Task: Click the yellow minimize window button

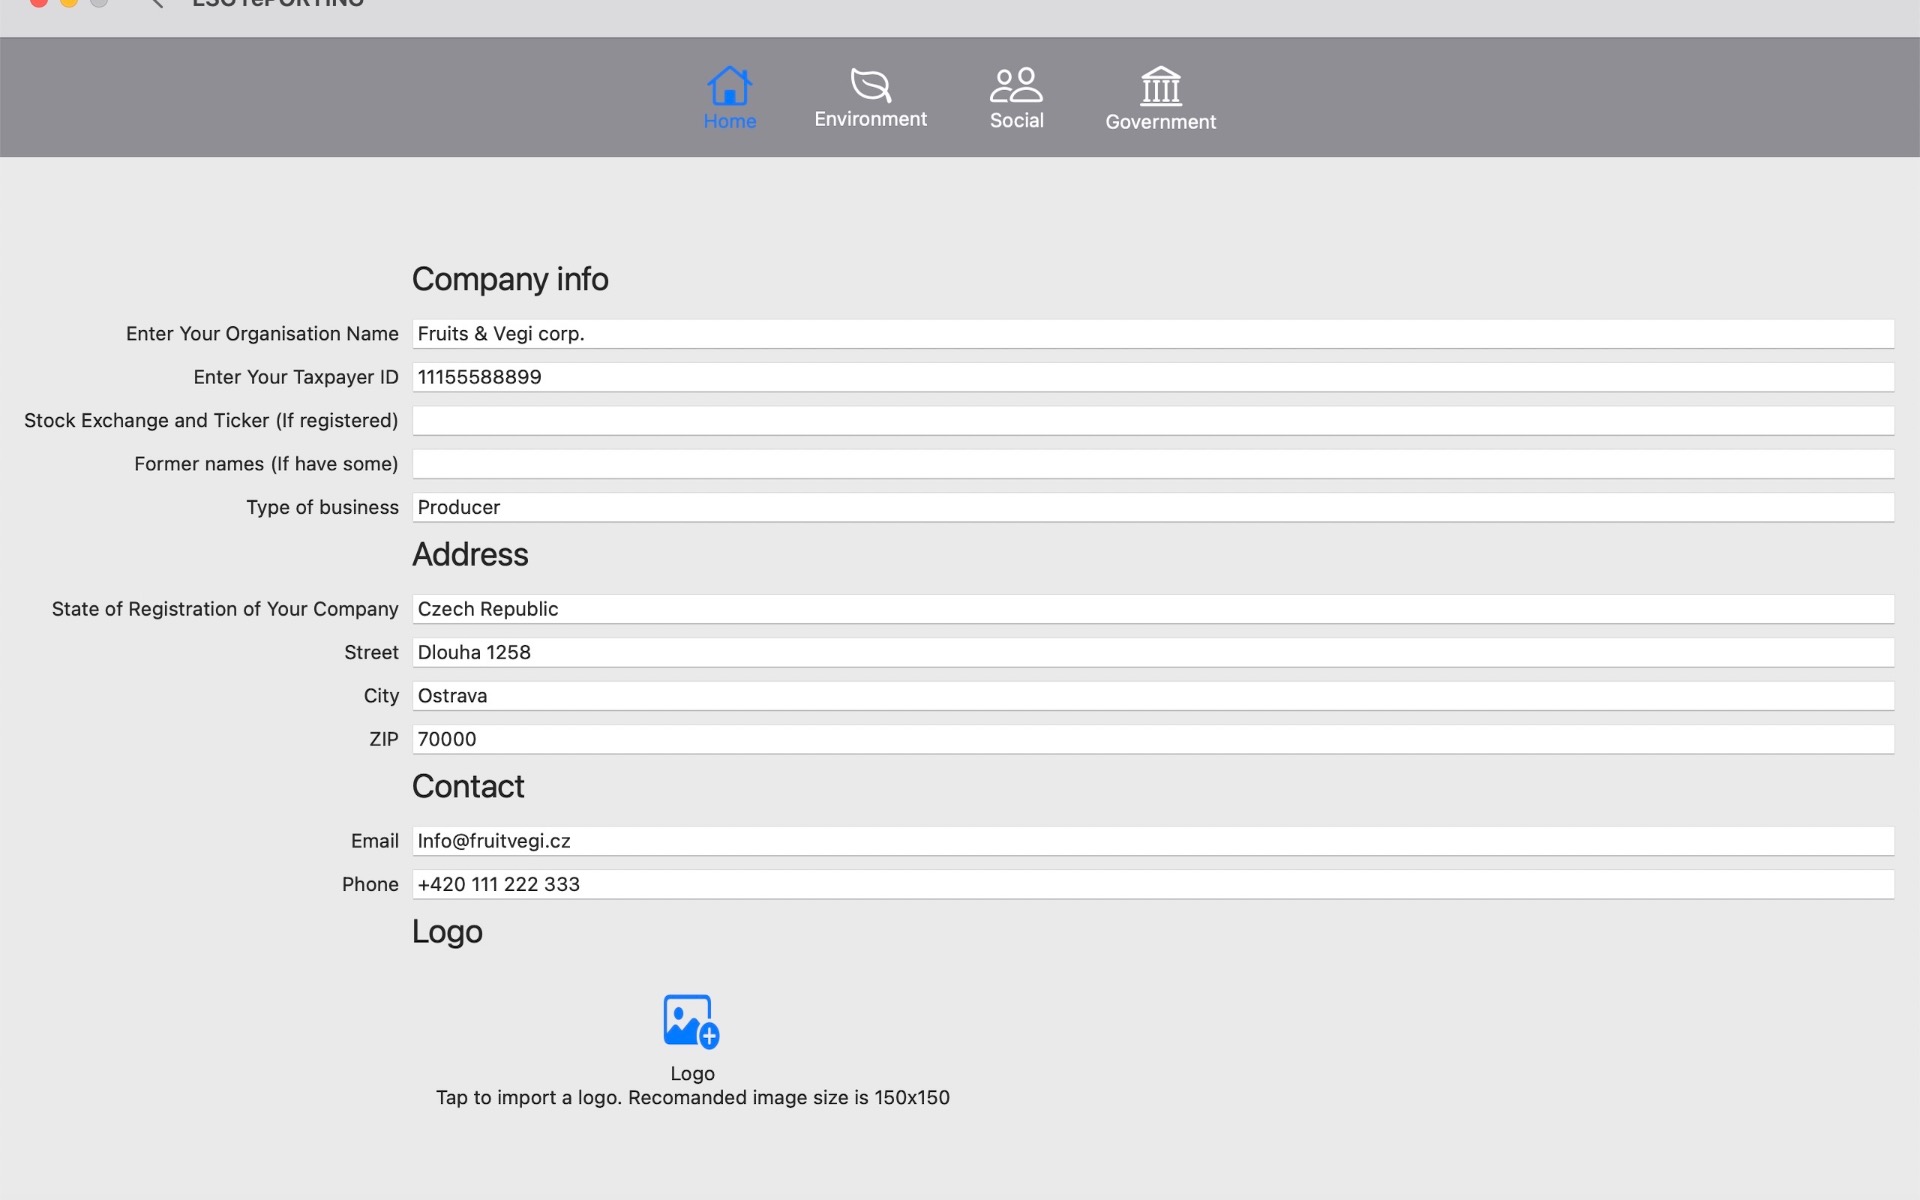Action: pos(68,2)
